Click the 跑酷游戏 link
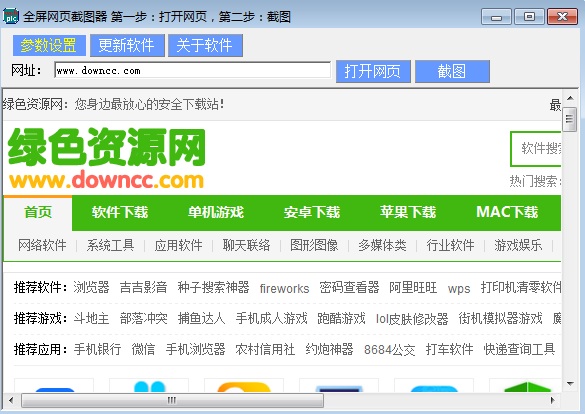The height and width of the screenshot is (414, 585). [x=341, y=319]
